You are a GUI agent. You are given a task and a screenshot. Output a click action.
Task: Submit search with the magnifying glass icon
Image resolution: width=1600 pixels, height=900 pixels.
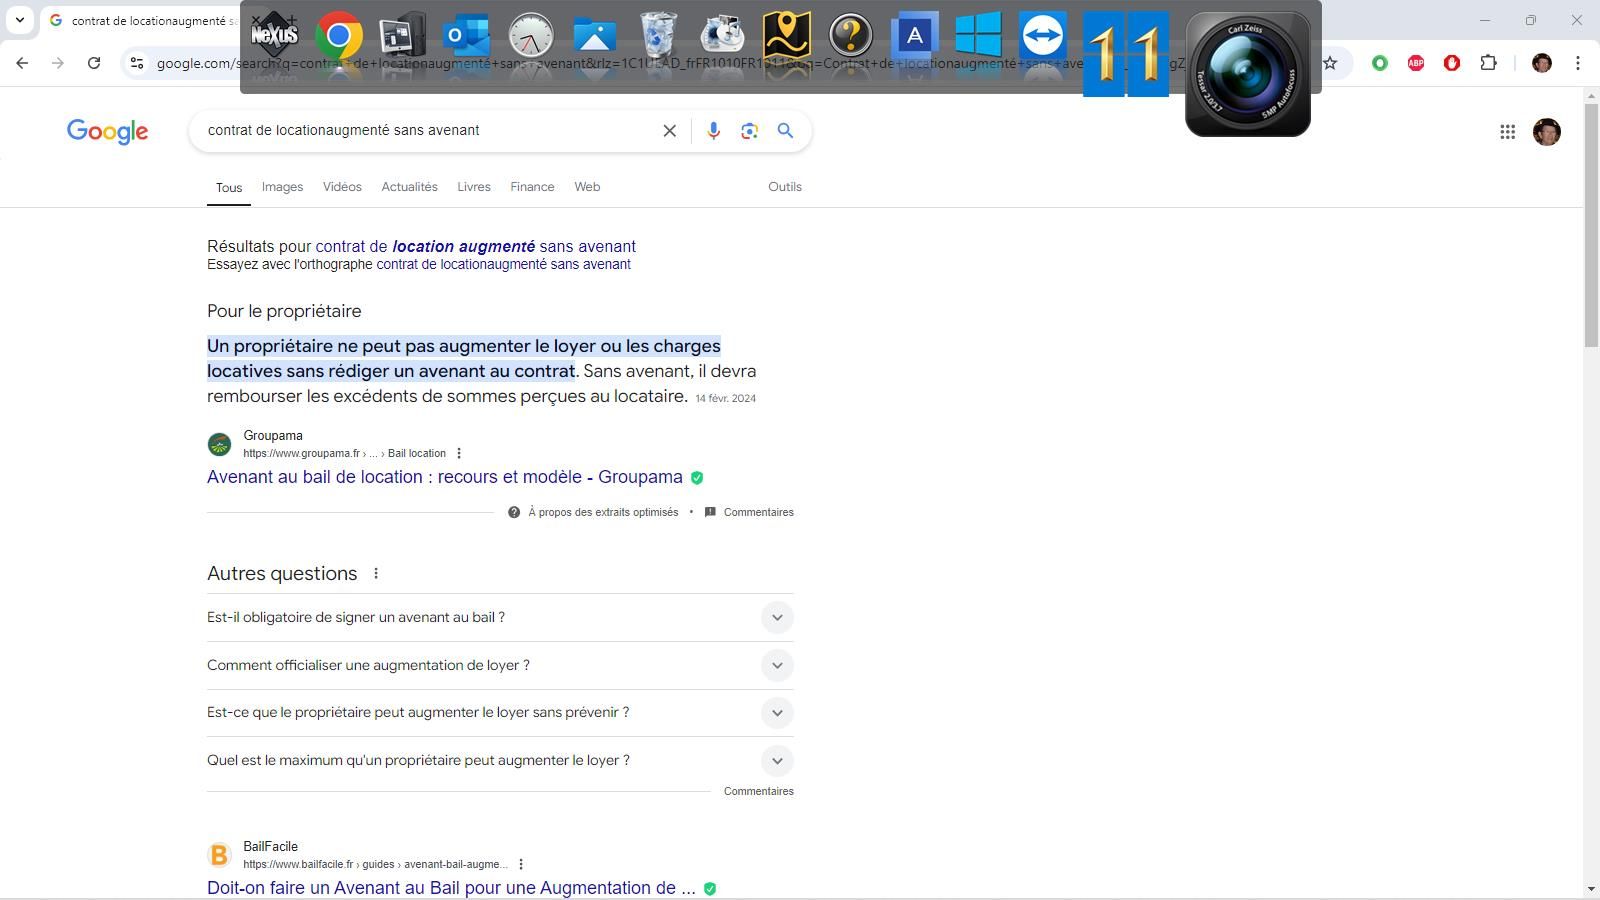pyautogui.click(x=786, y=131)
